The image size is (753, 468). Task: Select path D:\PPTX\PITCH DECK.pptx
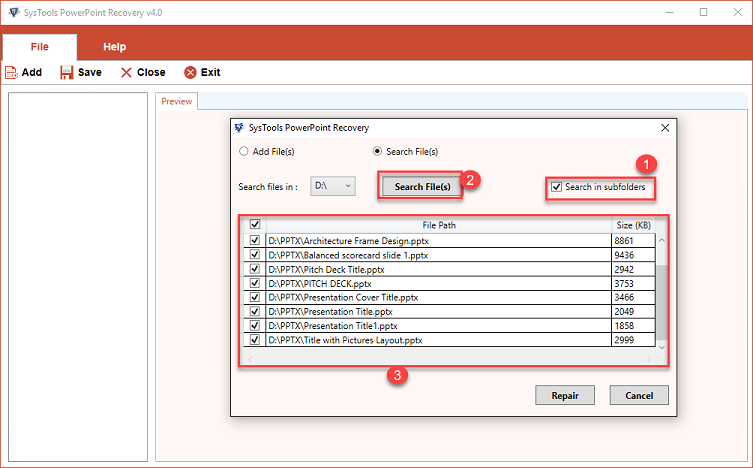pos(320,283)
